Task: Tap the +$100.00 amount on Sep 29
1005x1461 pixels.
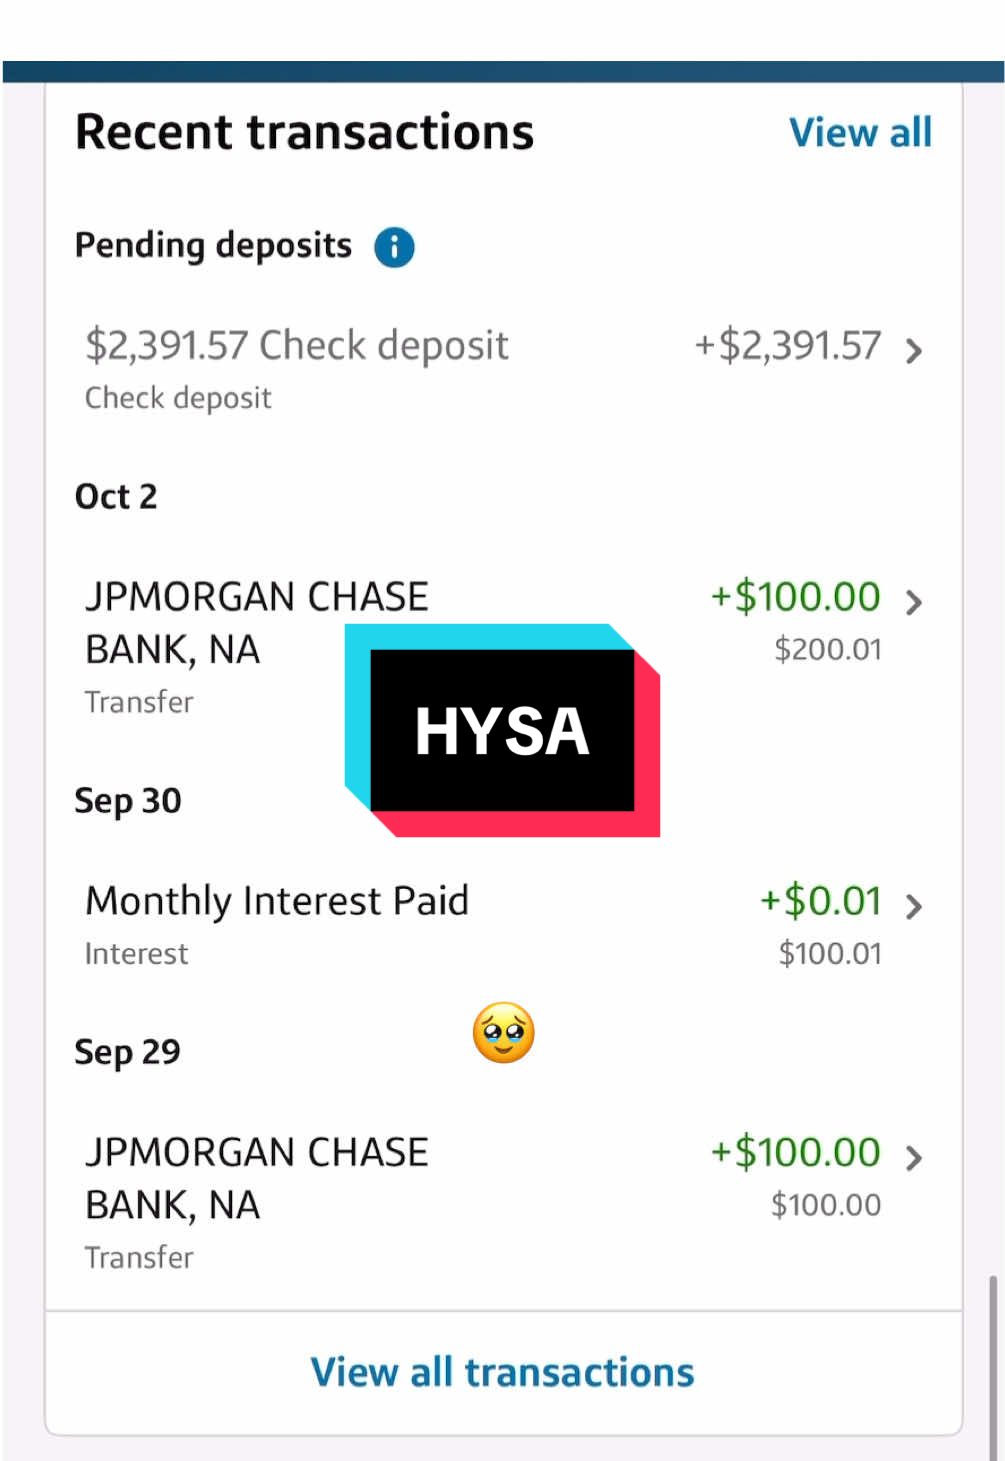Action: 795,1152
